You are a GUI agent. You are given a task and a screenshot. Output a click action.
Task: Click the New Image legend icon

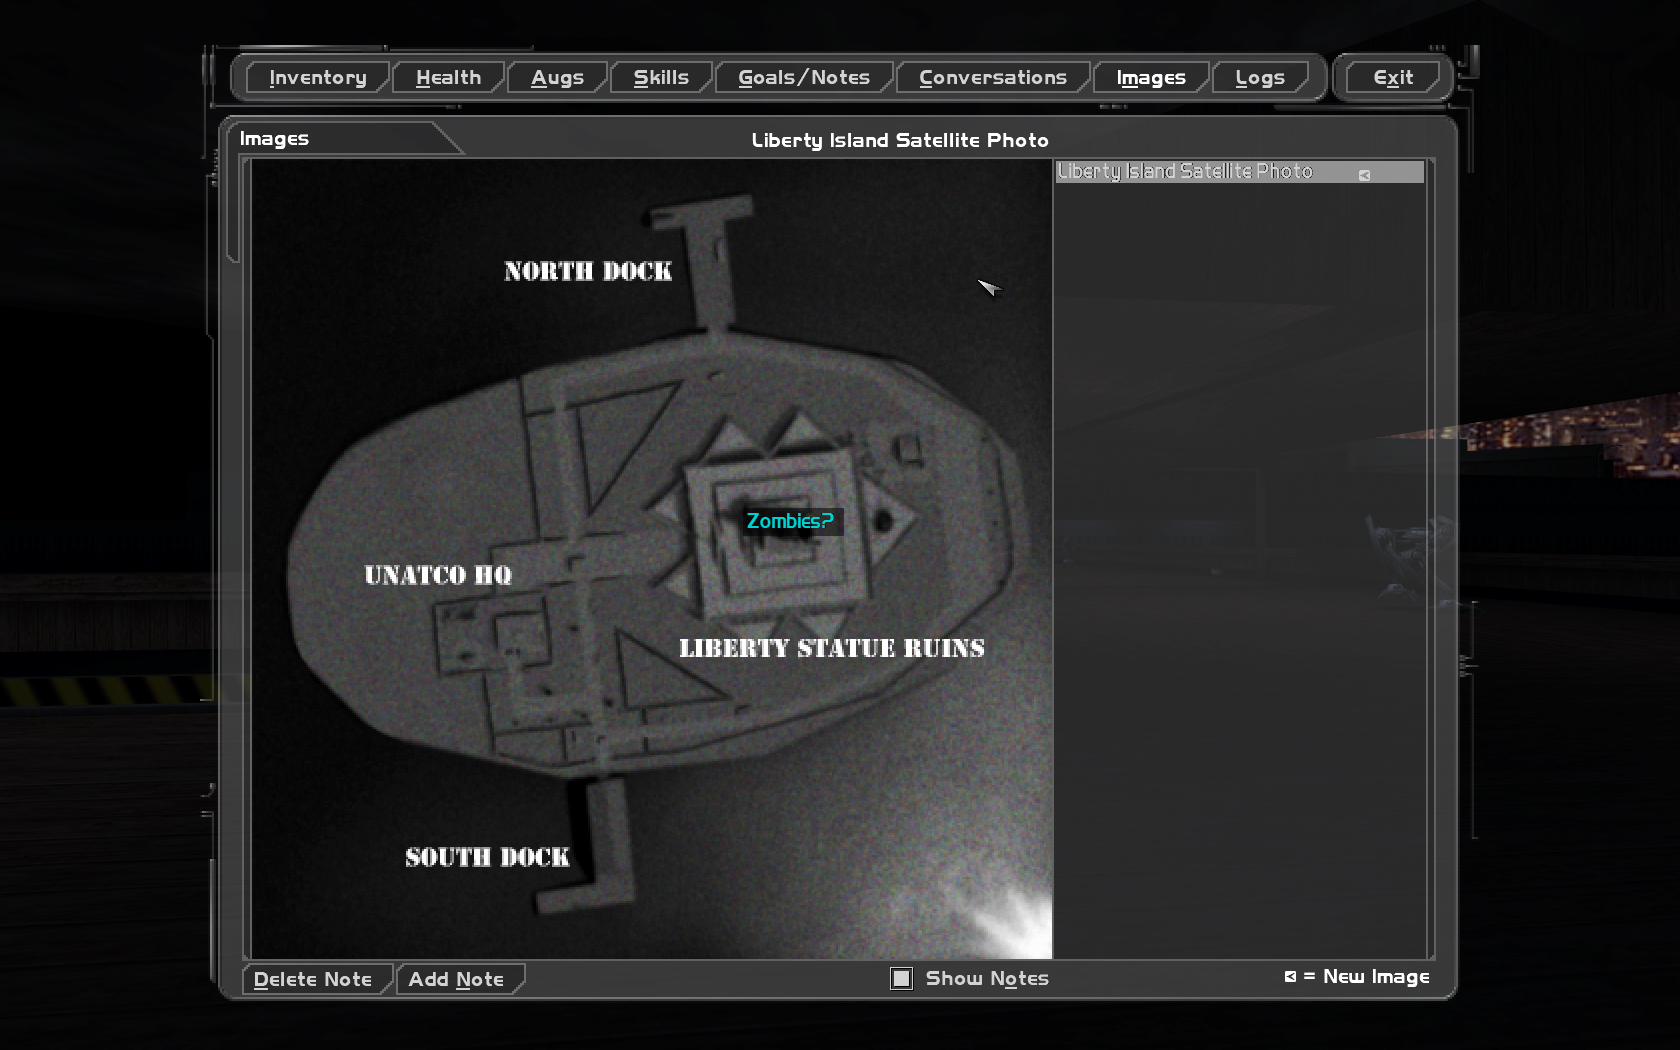[1290, 977]
